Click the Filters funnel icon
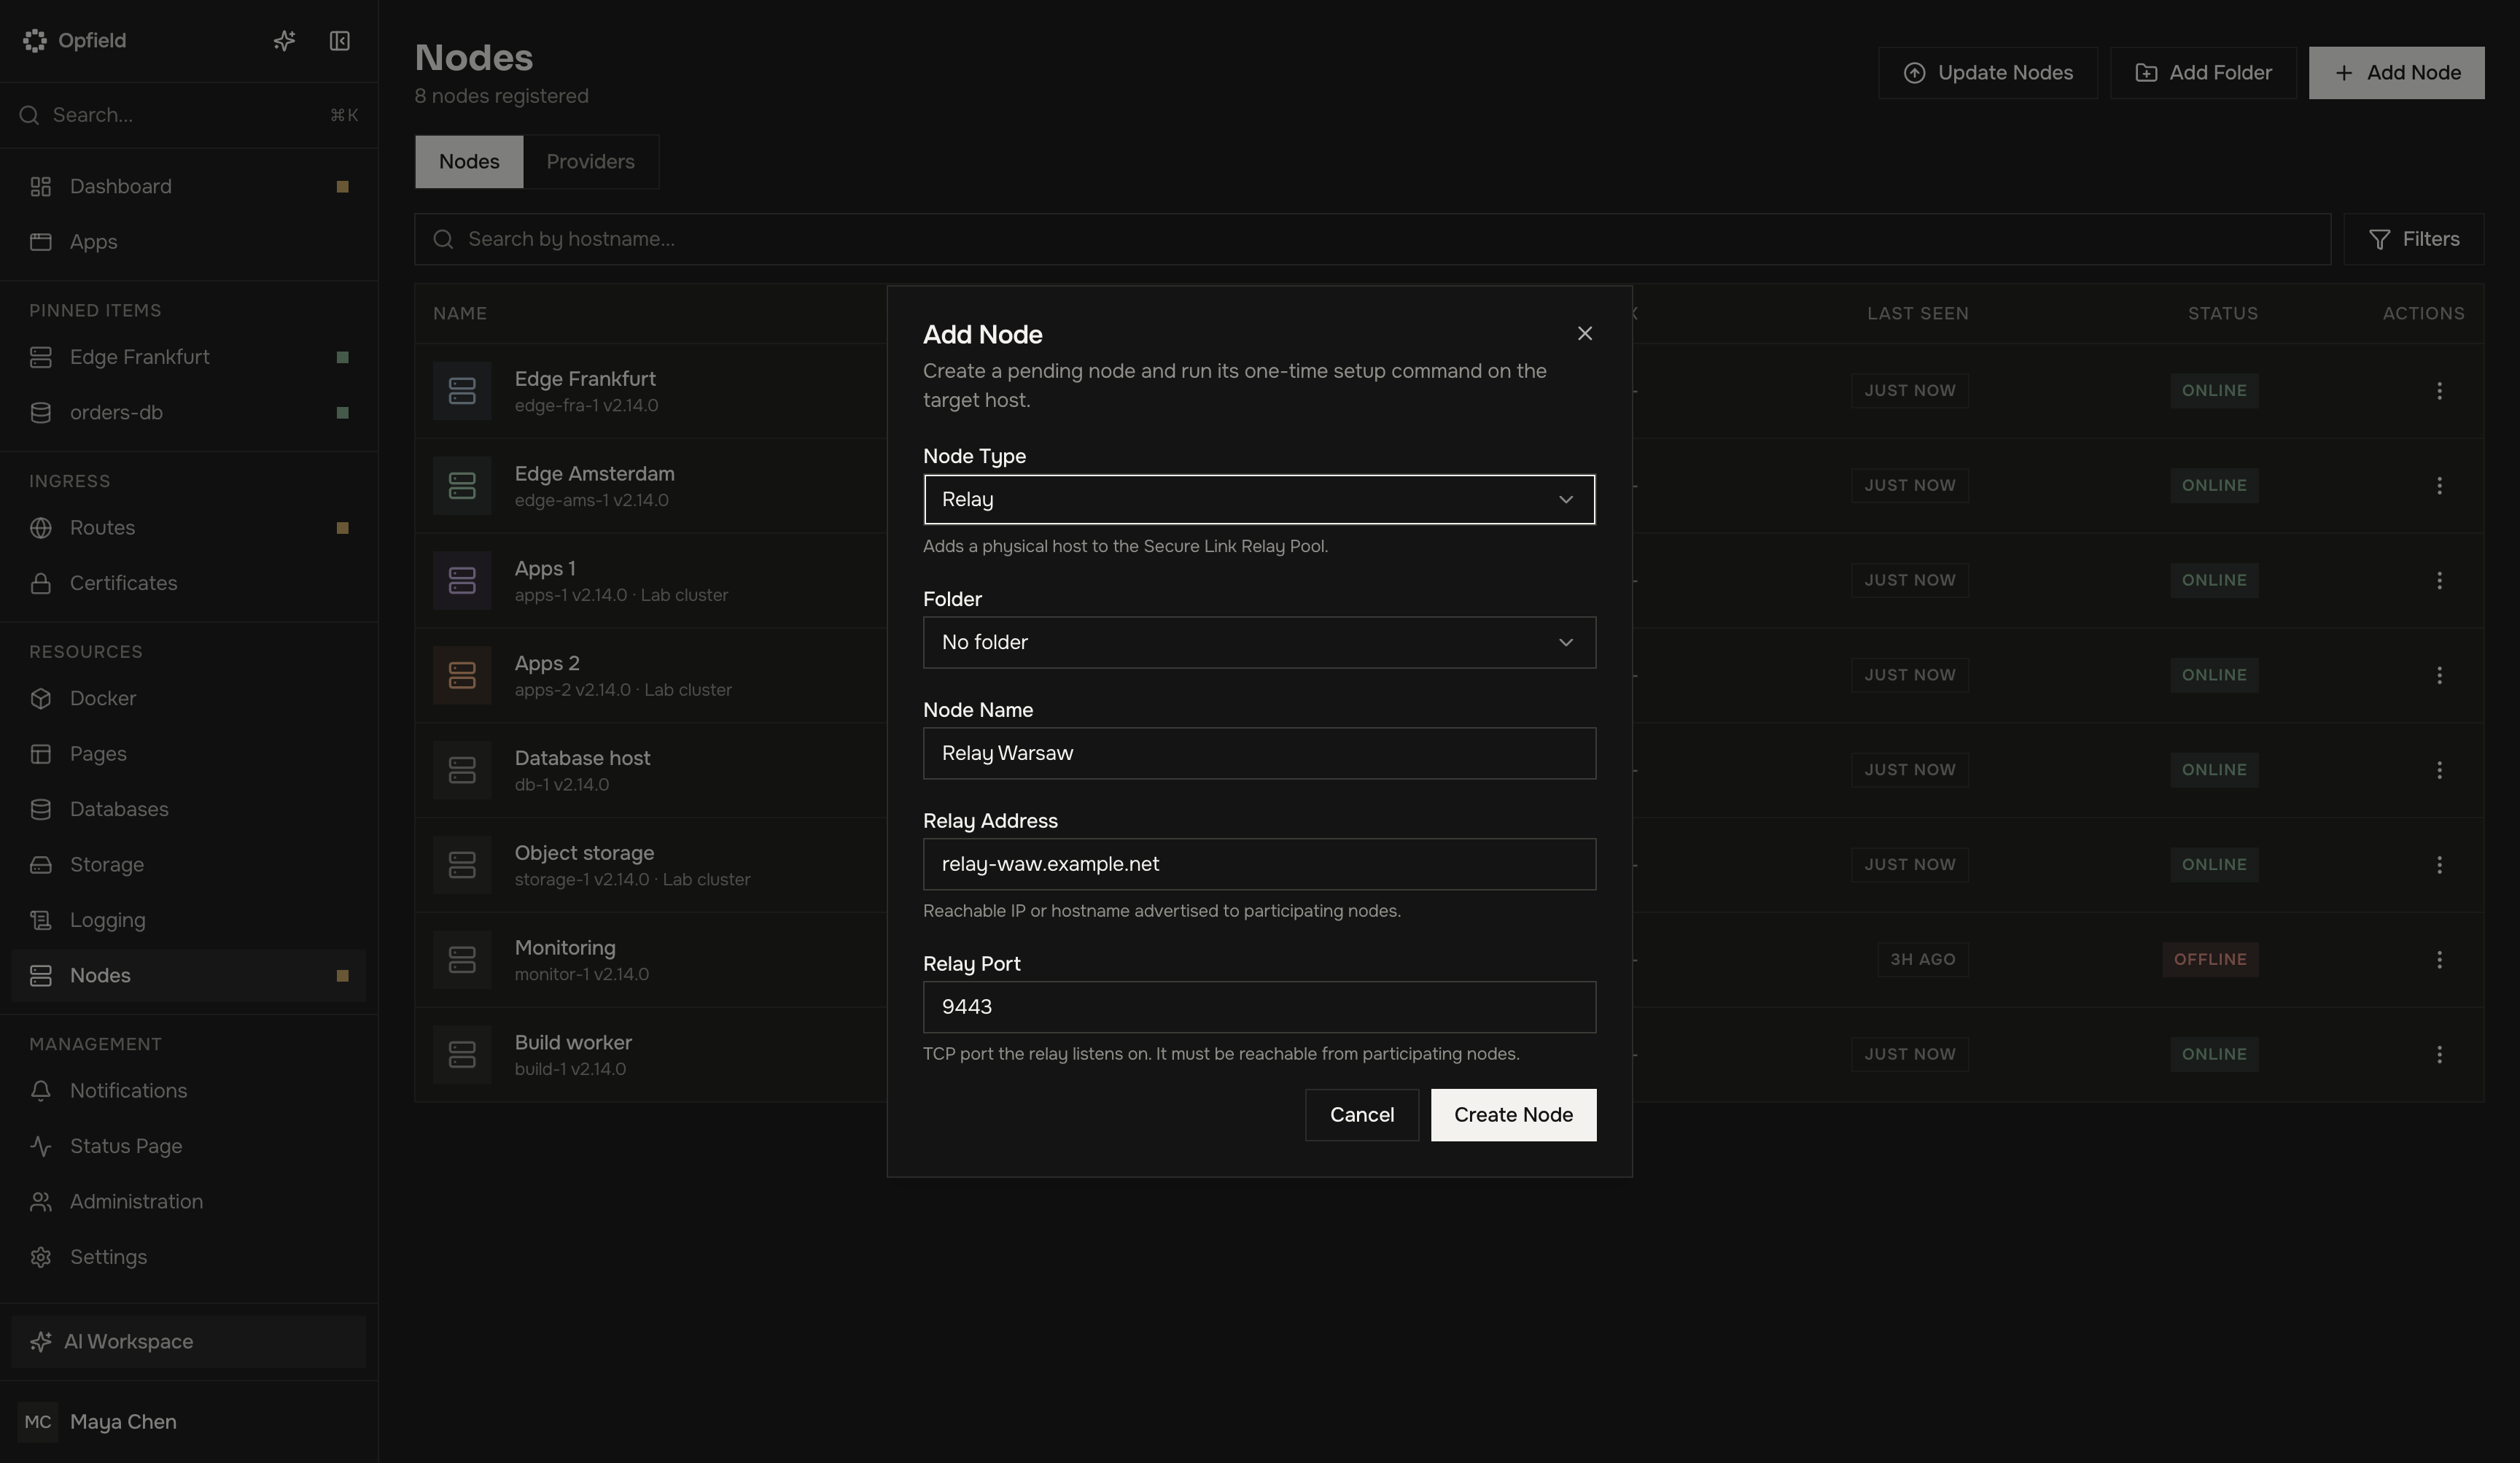Viewport: 2520px width, 1463px height. [2380, 240]
